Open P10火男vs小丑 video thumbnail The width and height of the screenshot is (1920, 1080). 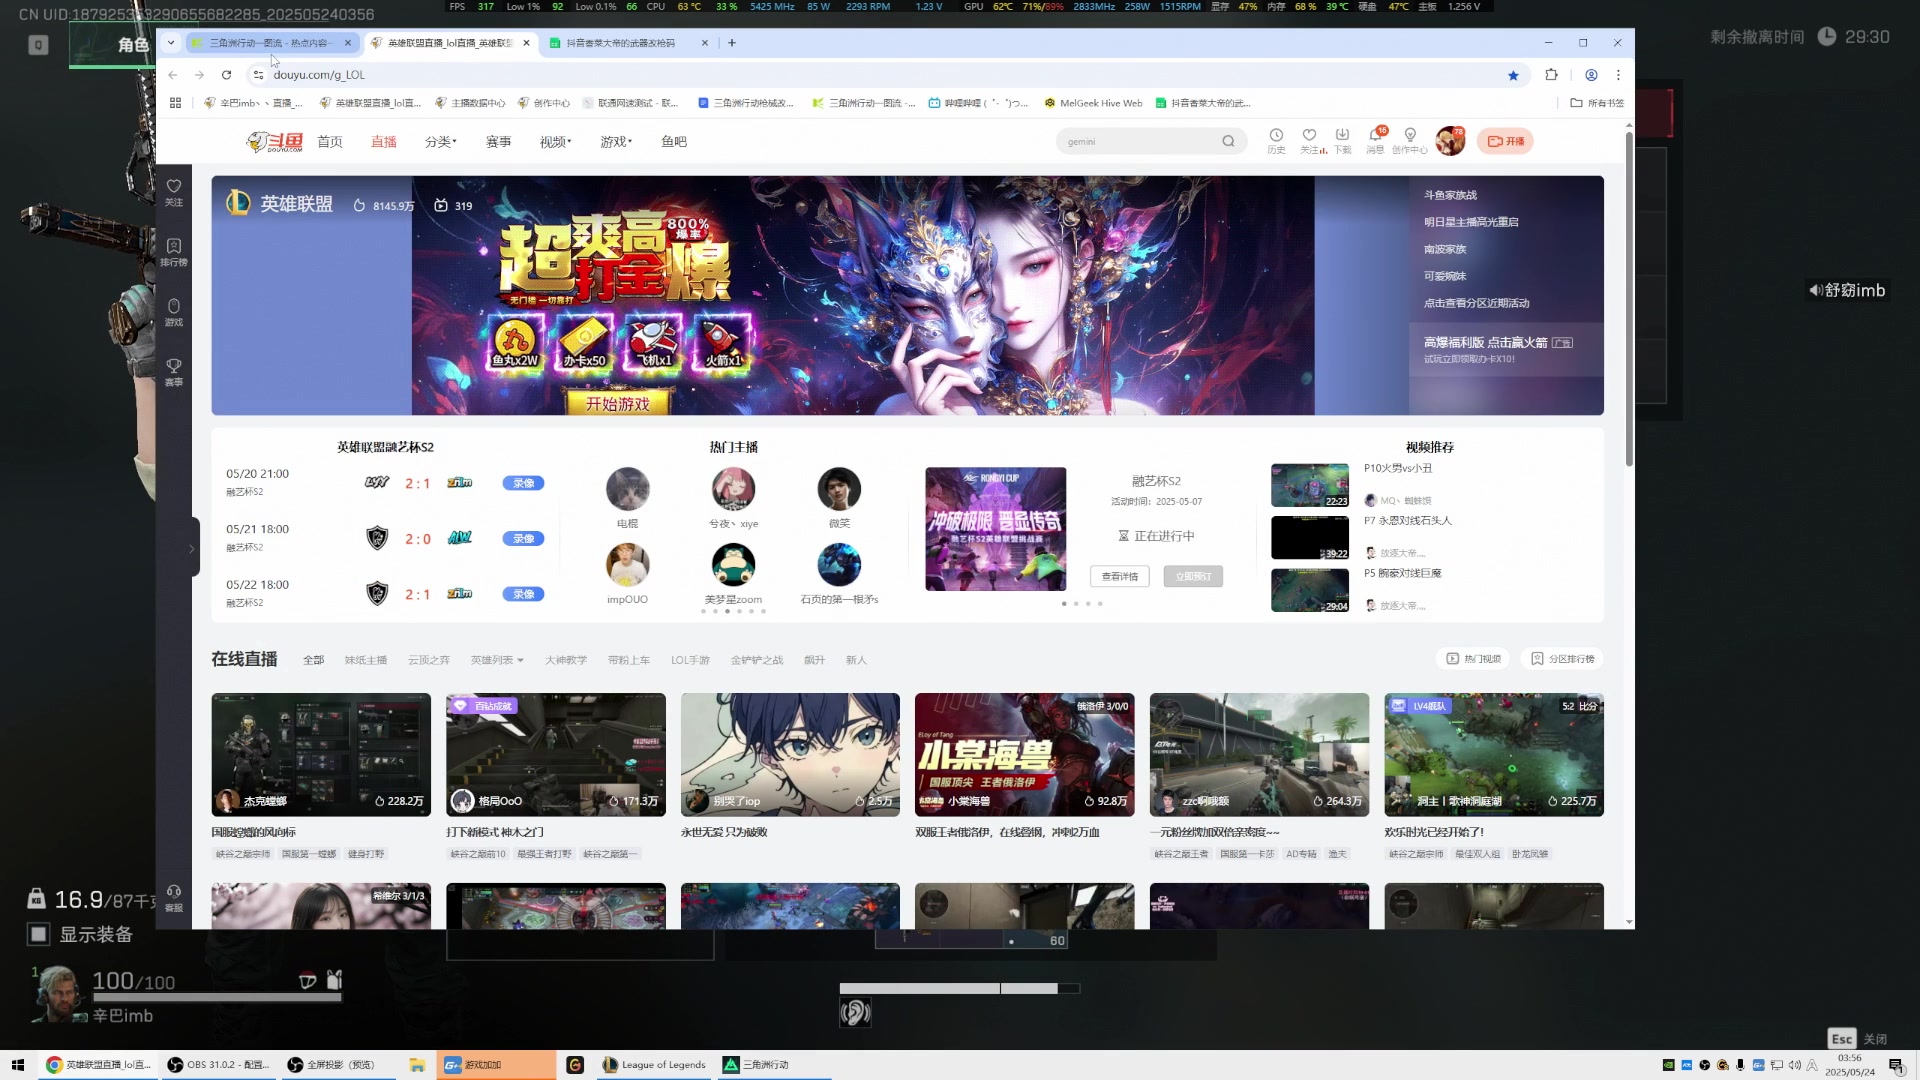[1310, 486]
